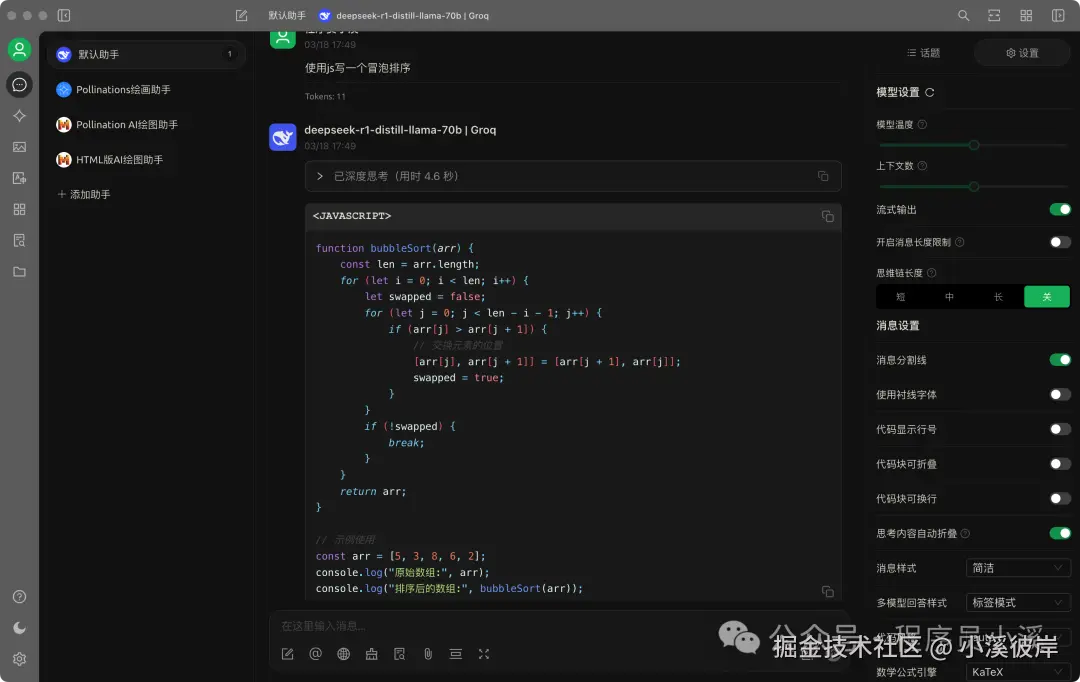Viewport: 1080px width, 682px height.
Task: Click the message input field 在这里输入消息
Action: click(x=558, y=626)
